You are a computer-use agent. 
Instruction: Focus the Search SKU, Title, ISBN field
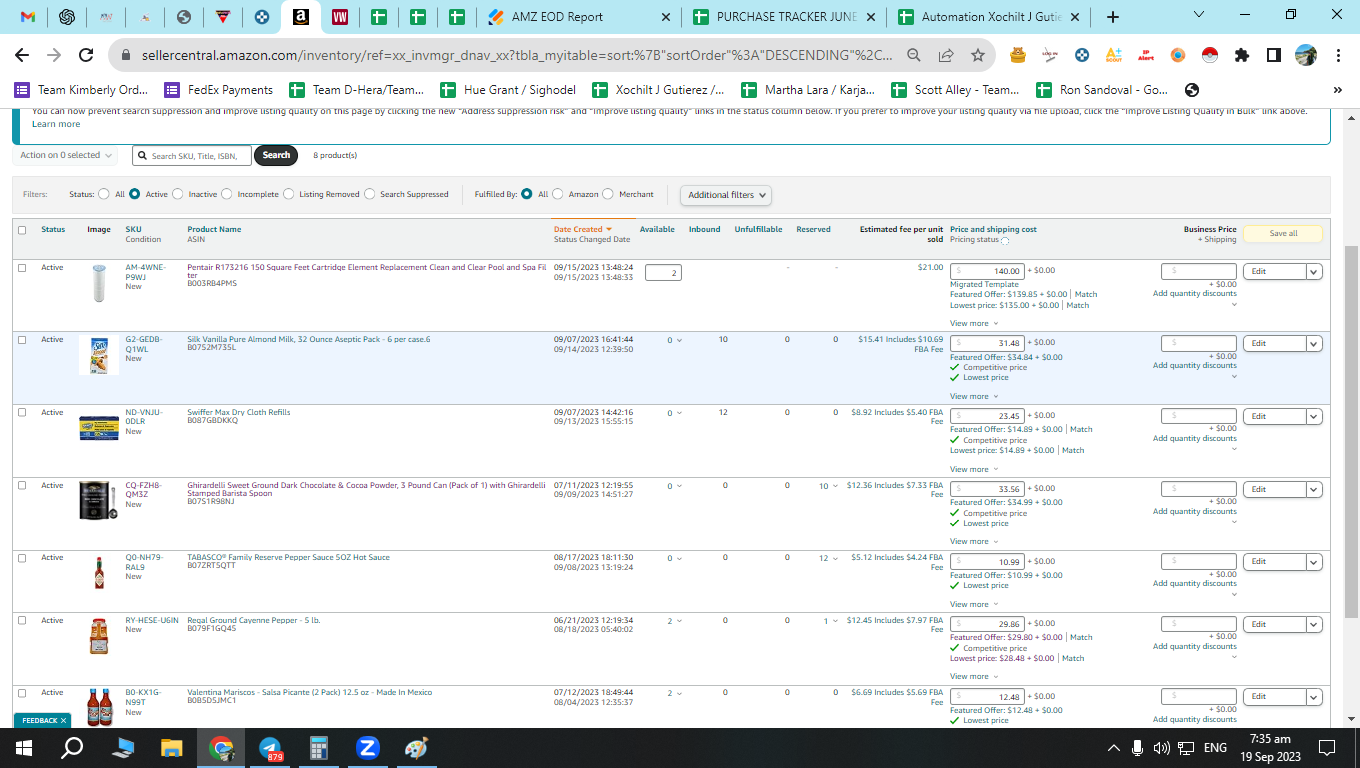(x=191, y=156)
